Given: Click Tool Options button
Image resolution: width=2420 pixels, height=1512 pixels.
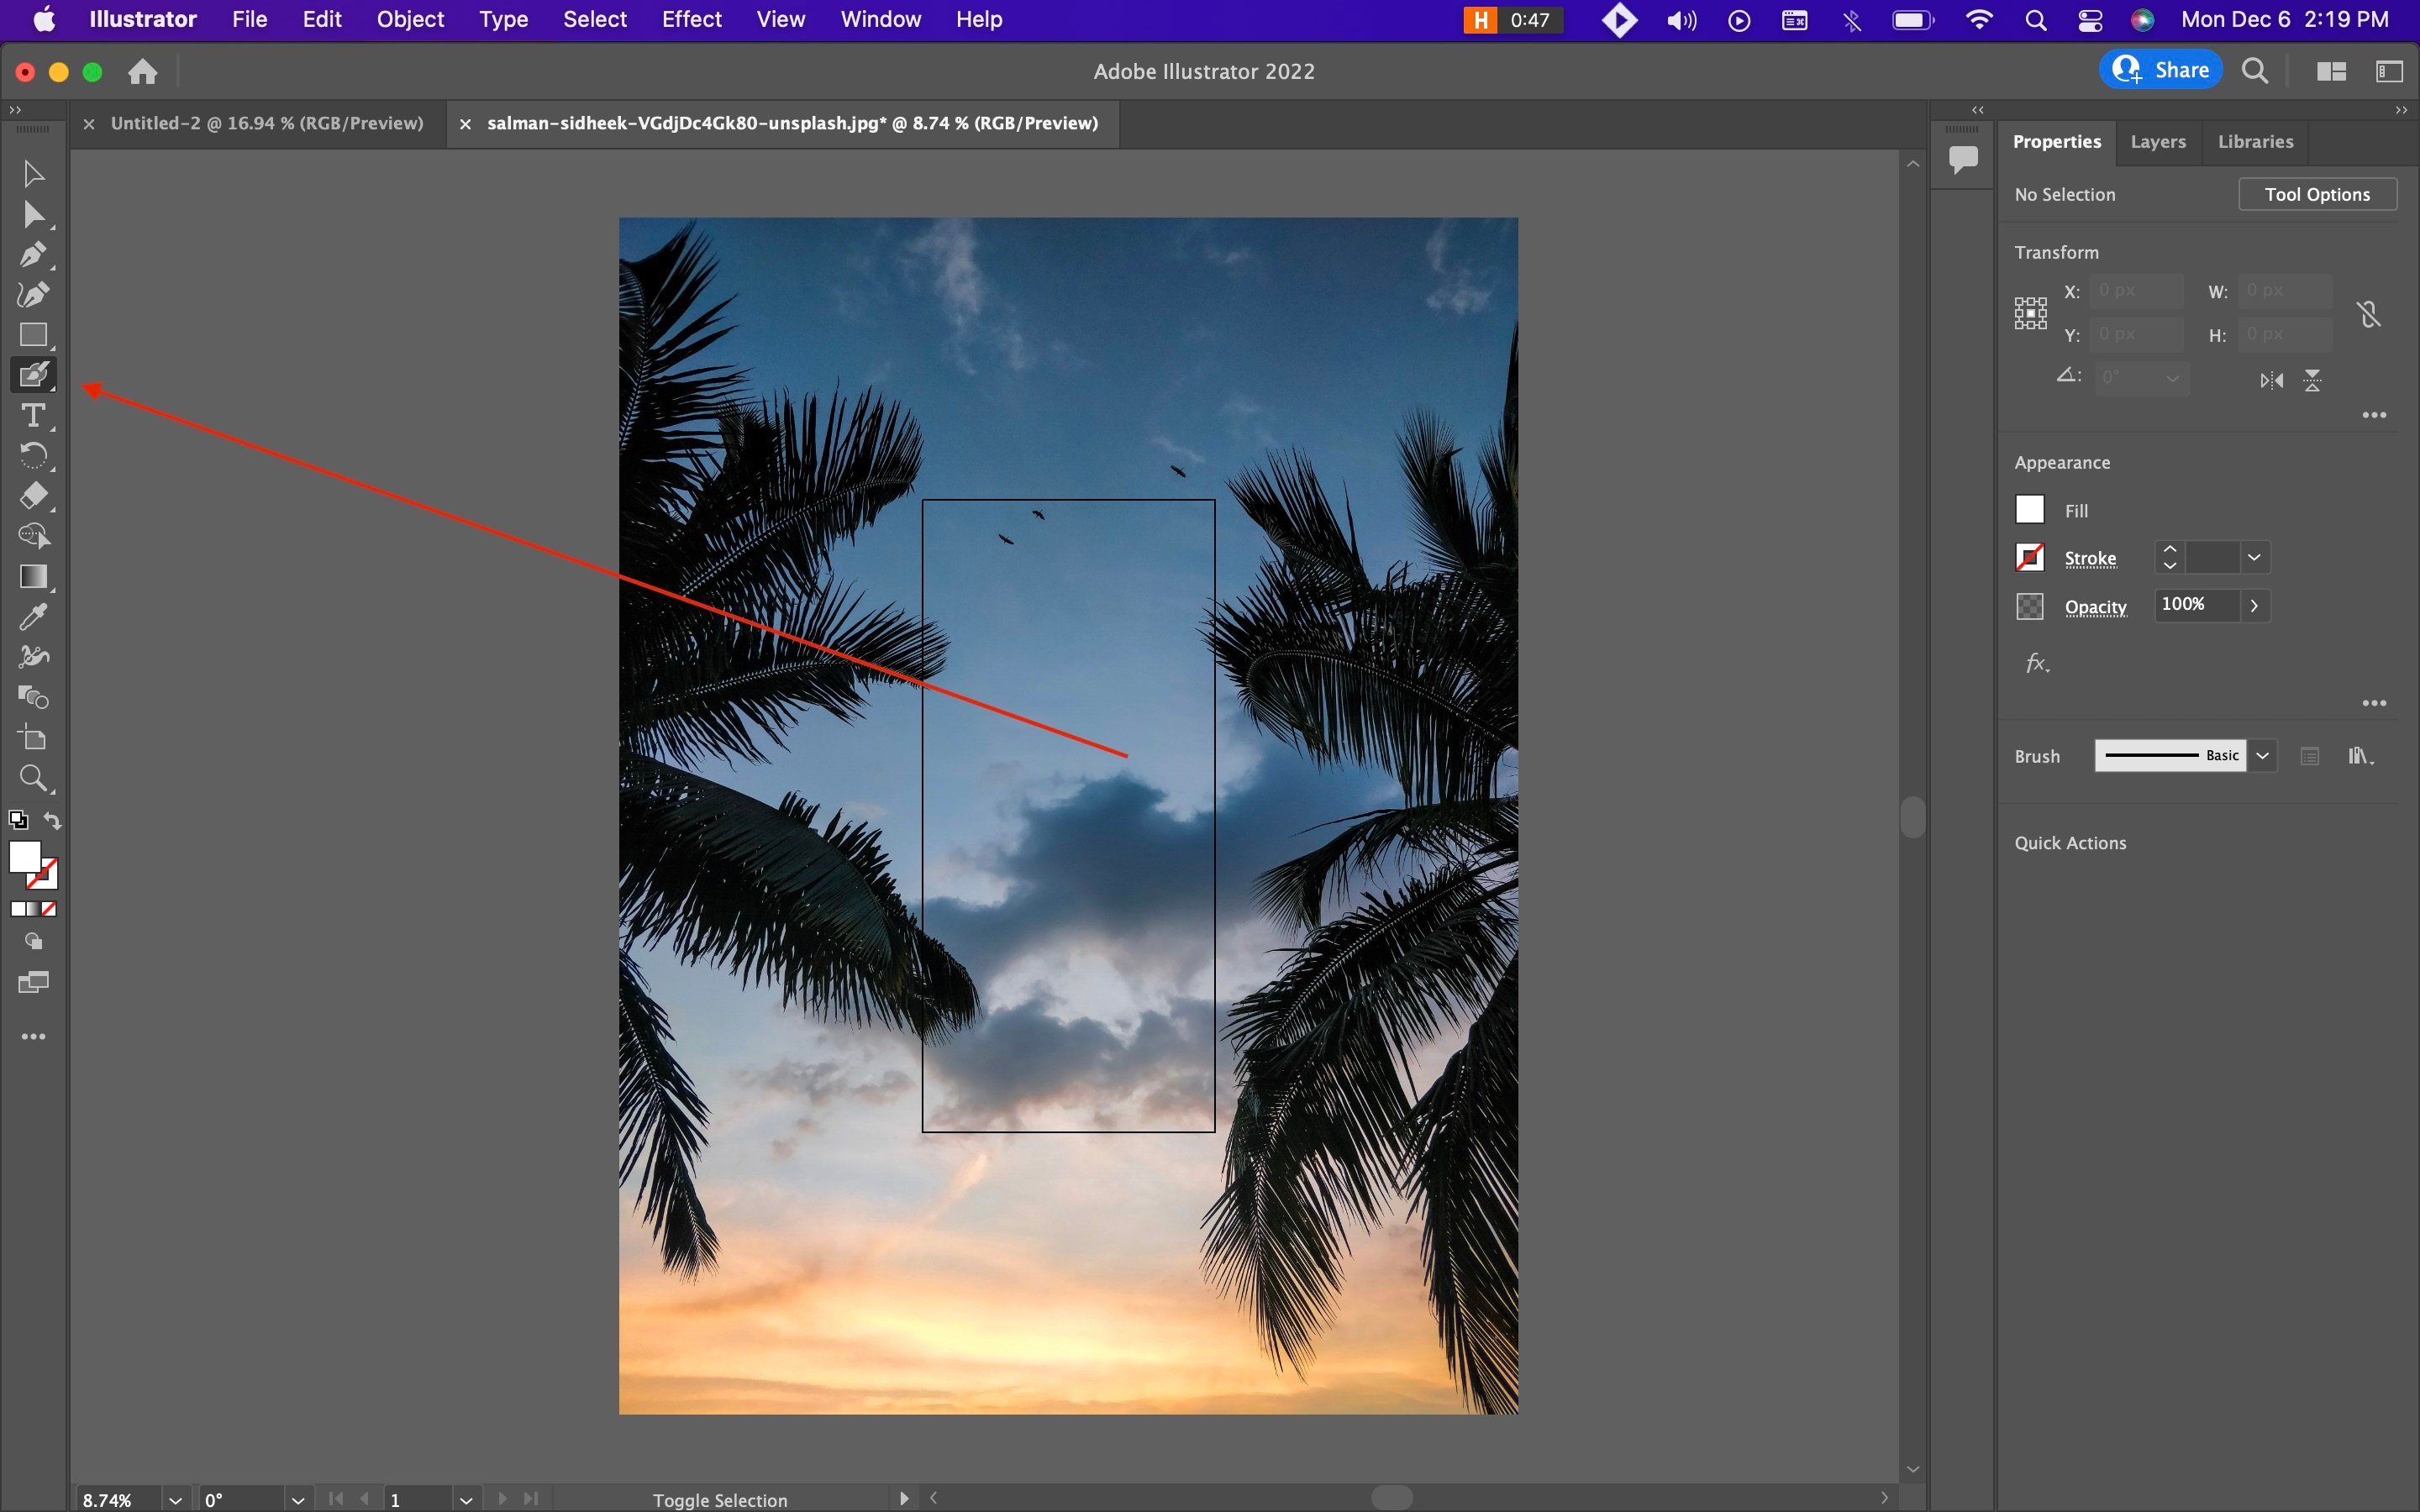Looking at the screenshot, I should [x=2316, y=193].
